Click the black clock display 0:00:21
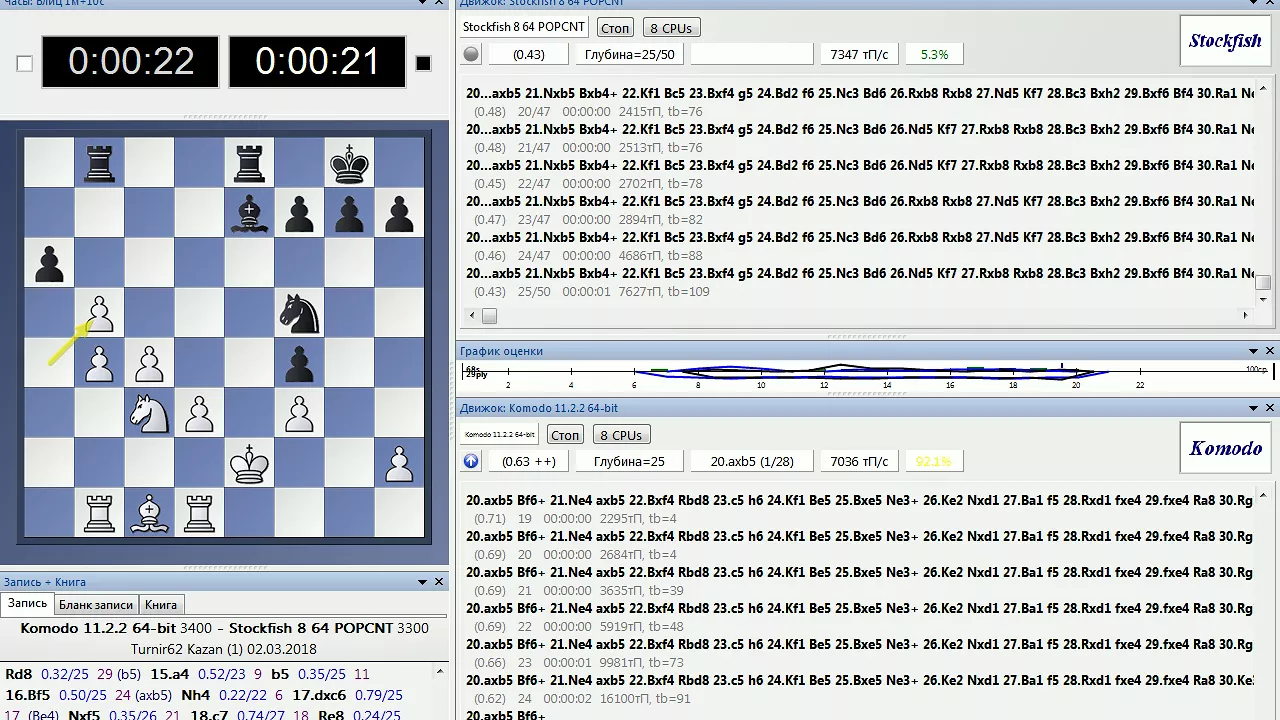Screen dimensions: 1280x720 coord(317,62)
